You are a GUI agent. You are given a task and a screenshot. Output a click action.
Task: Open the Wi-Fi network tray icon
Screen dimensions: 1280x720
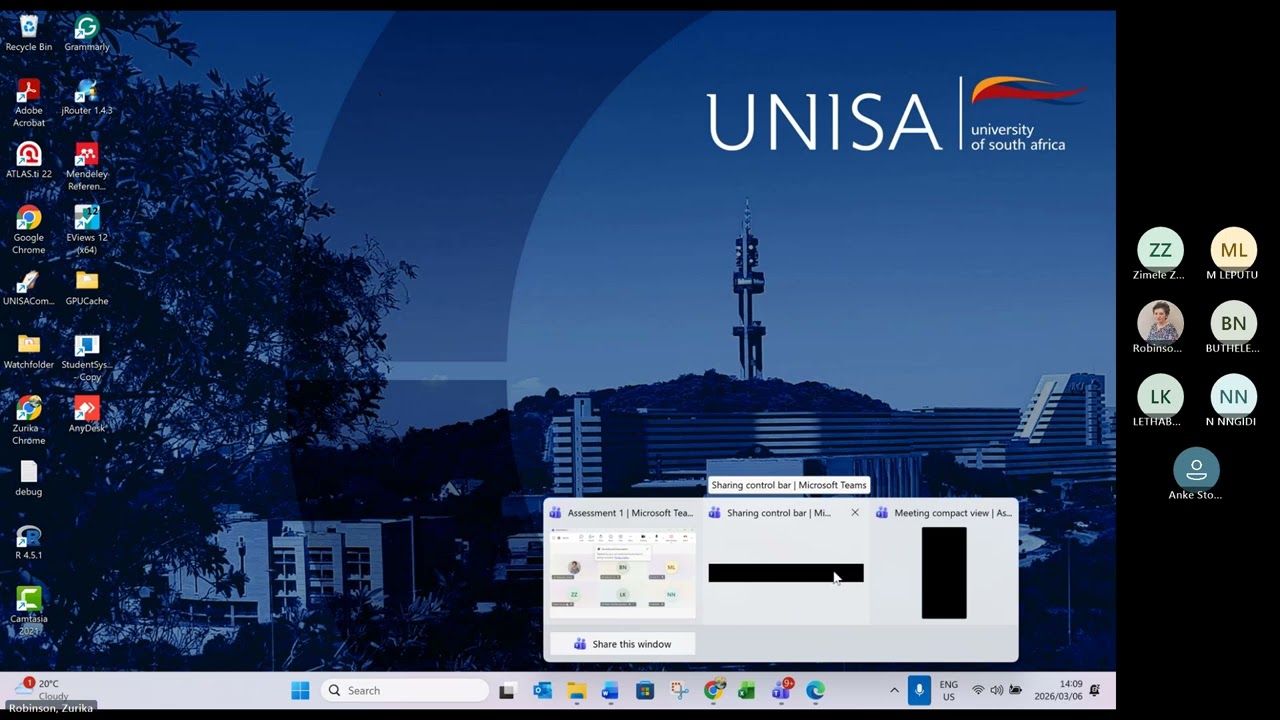[x=978, y=690]
